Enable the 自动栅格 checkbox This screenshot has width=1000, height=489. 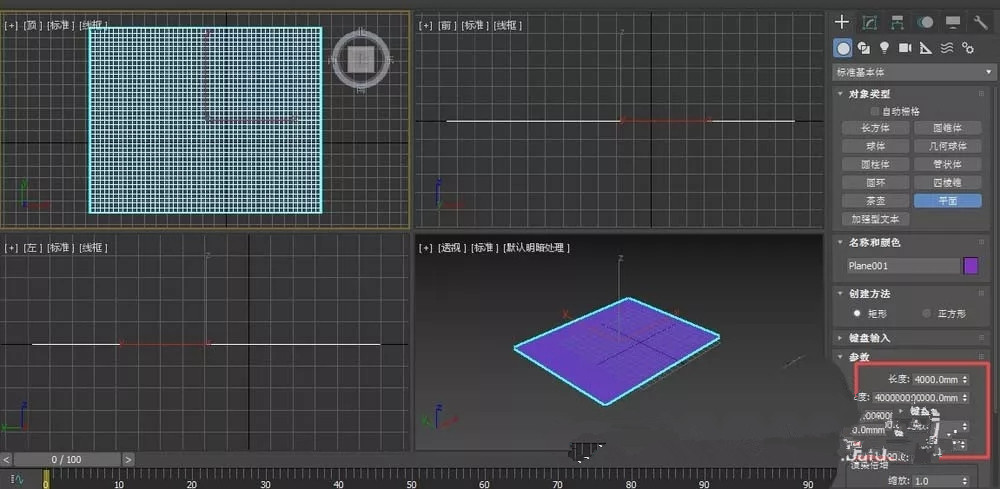point(874,111)
